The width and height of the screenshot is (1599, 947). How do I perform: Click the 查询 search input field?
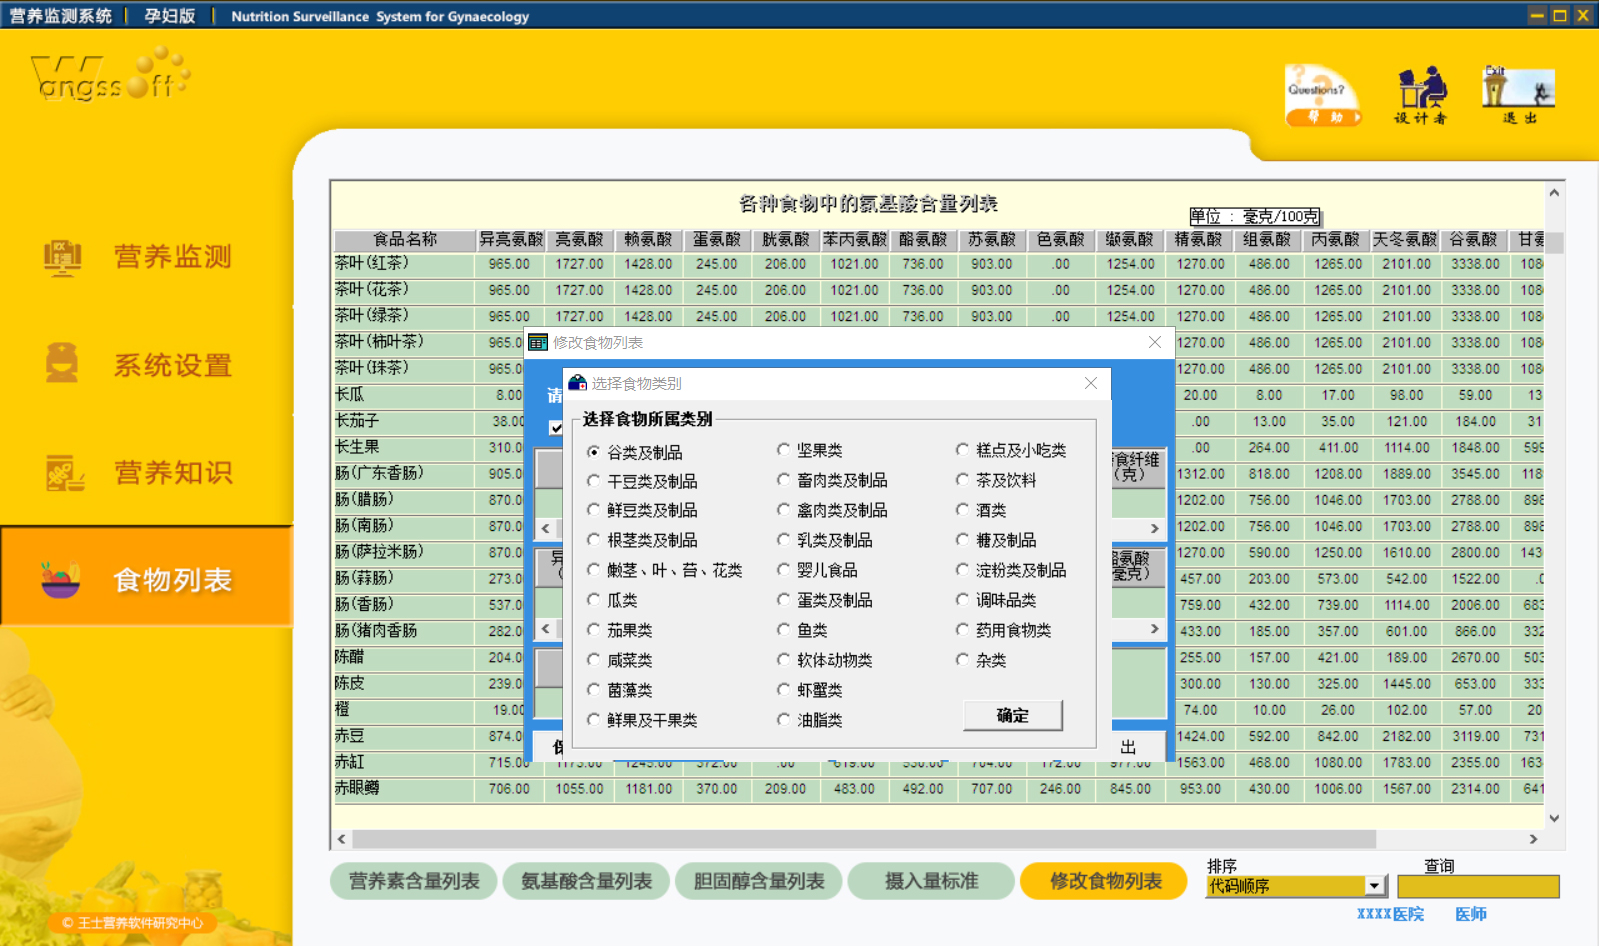(1478, 886)
